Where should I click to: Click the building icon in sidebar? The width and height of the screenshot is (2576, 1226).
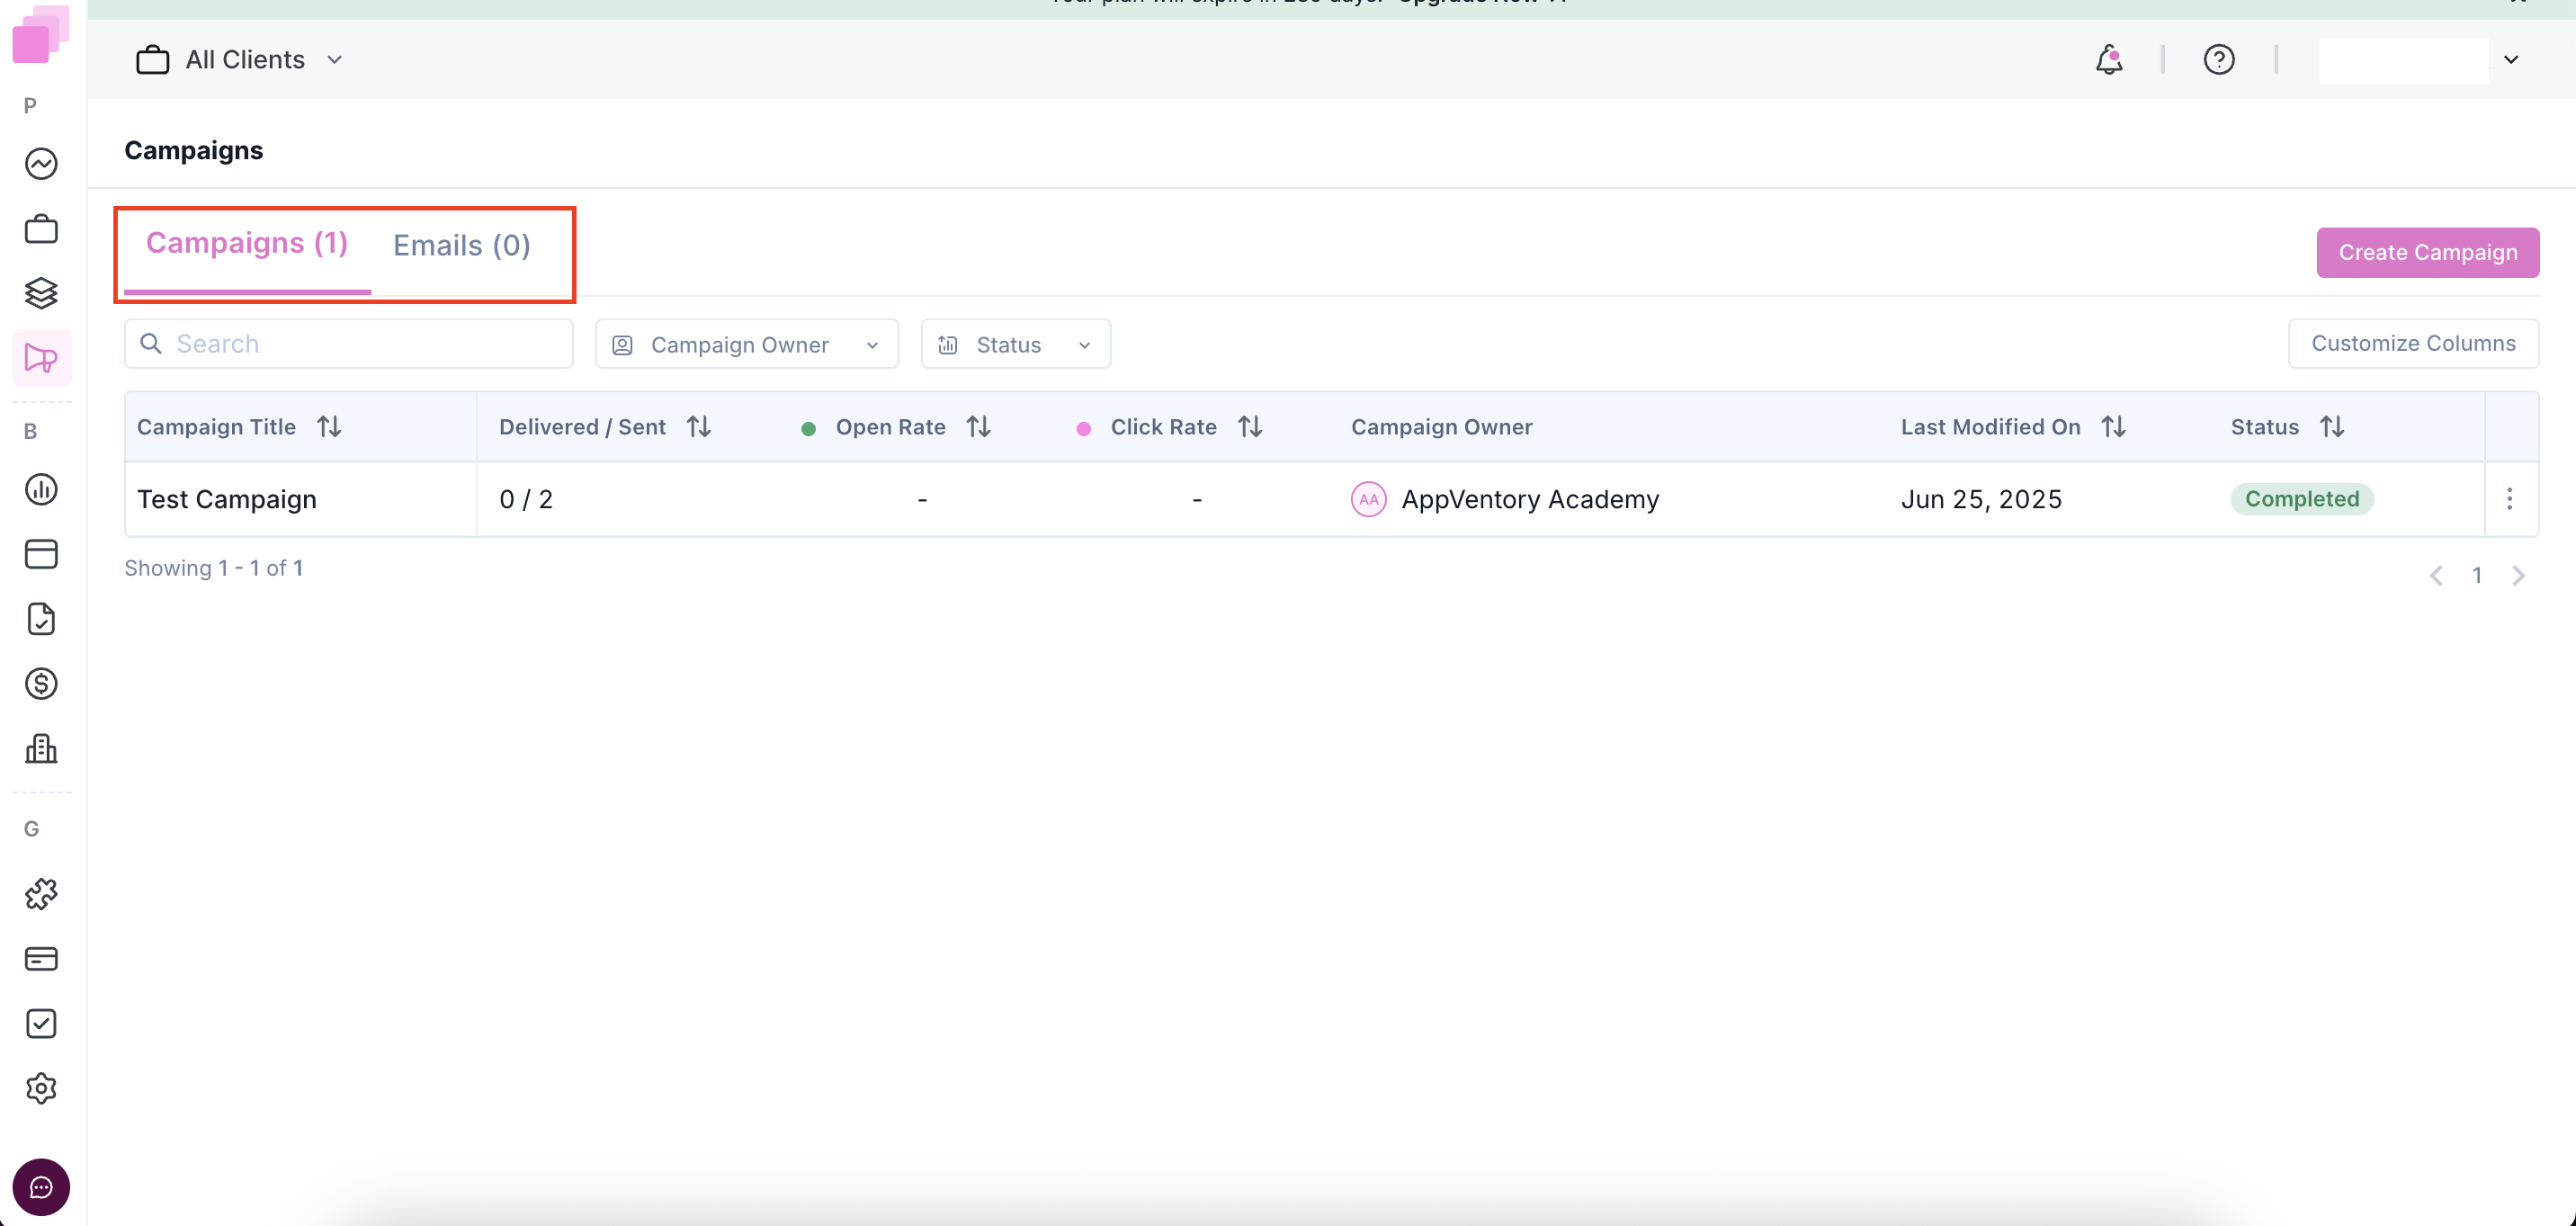pyautogui.click(x=41, y=749)
